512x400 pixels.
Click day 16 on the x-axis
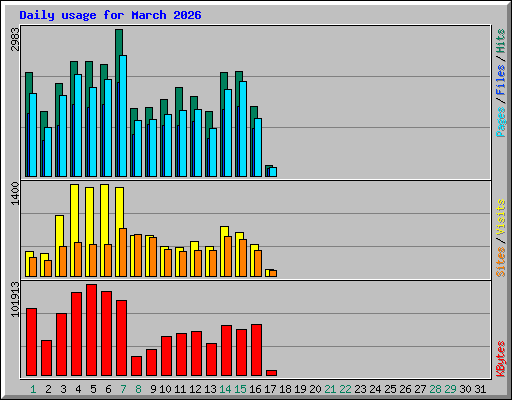pyautogui.click(x=255, y=389)
